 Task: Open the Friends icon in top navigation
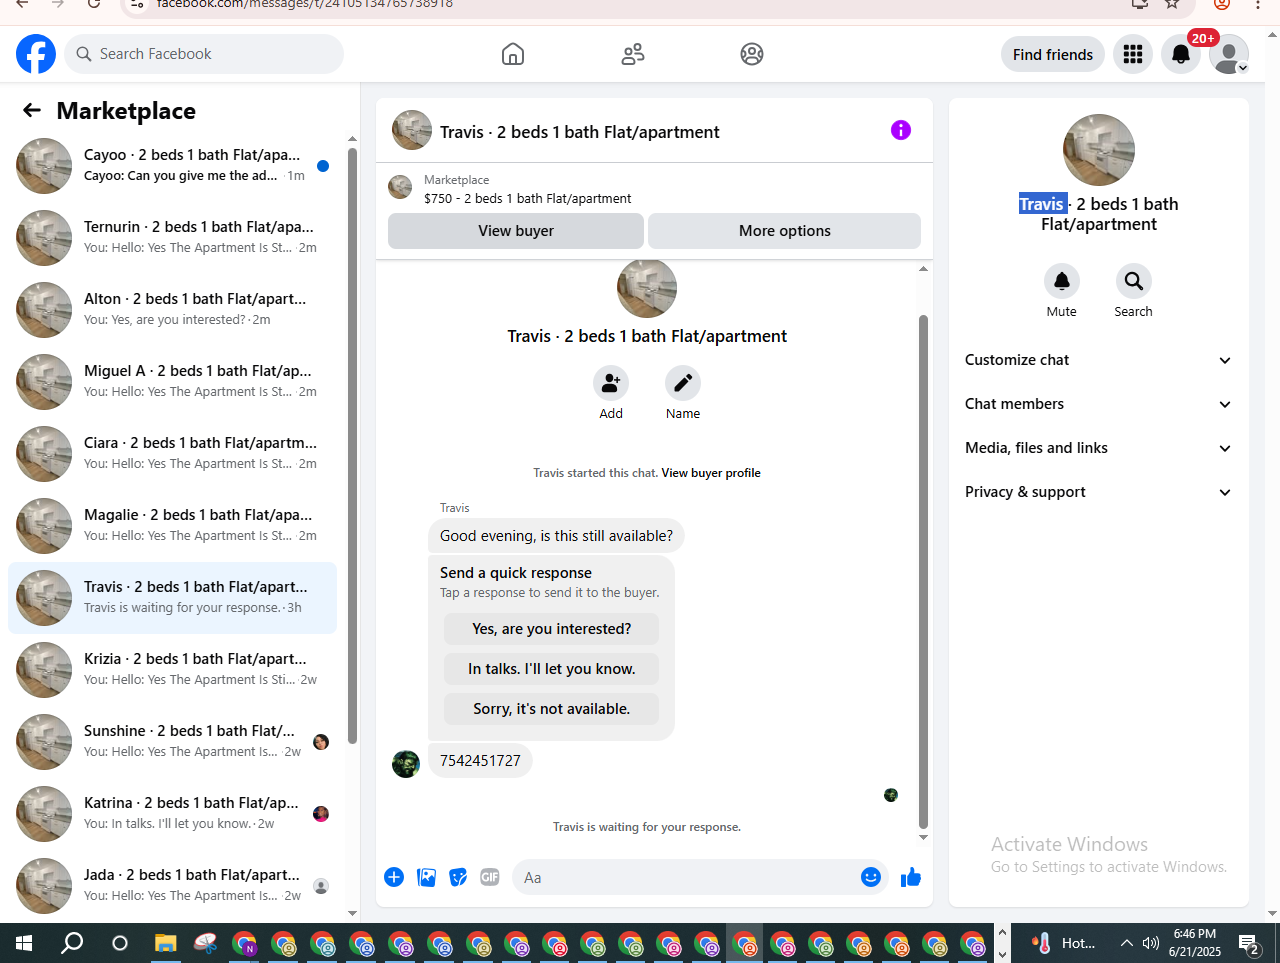click(x=633, y=54)
